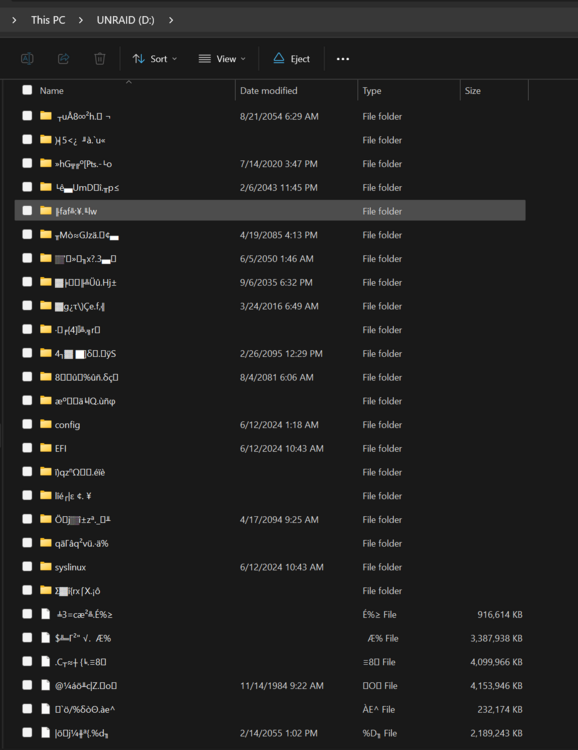Select the EFI folder icon

click(46, 448)
